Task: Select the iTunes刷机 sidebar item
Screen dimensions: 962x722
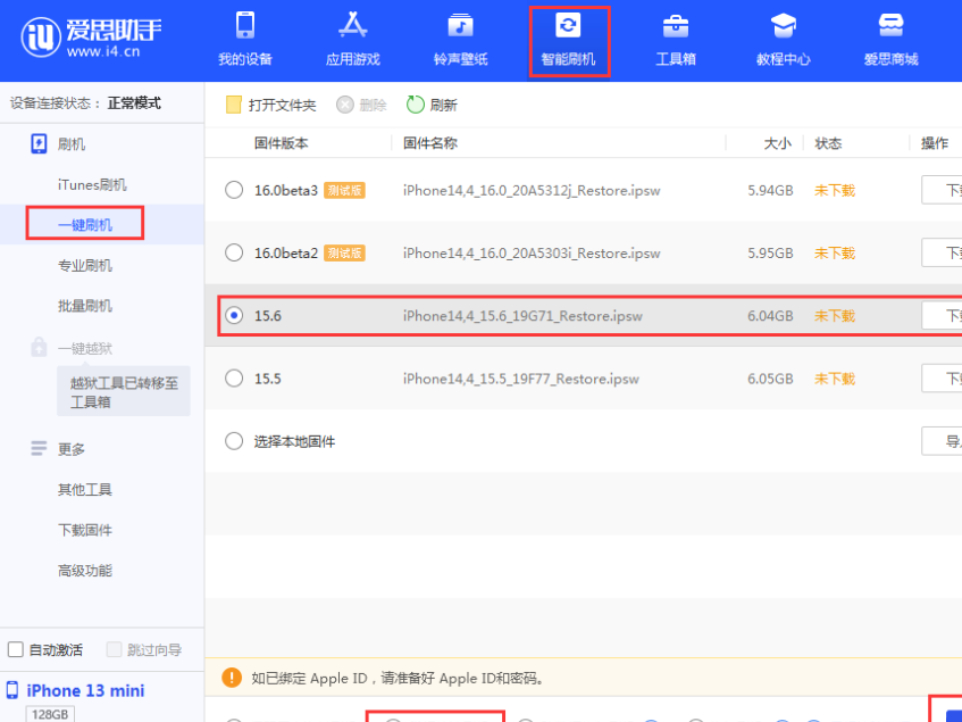Action: click(92, 185)
